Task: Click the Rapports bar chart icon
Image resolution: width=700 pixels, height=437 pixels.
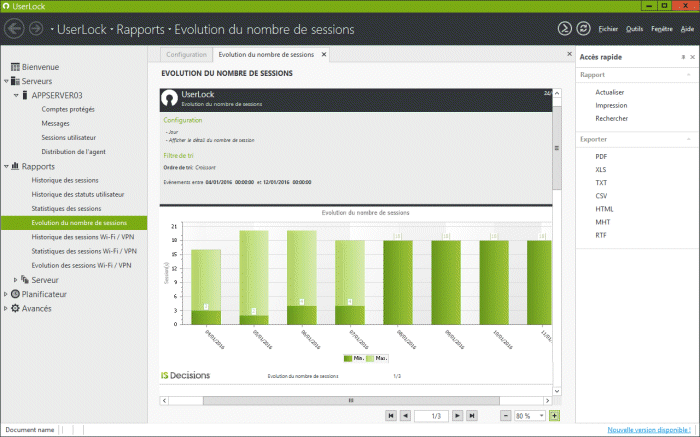Action: 15,166
